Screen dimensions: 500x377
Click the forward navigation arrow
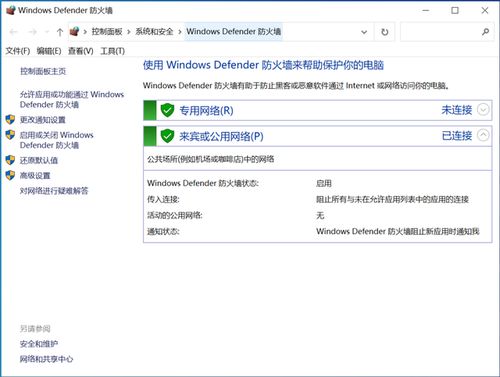coord(32,32)
